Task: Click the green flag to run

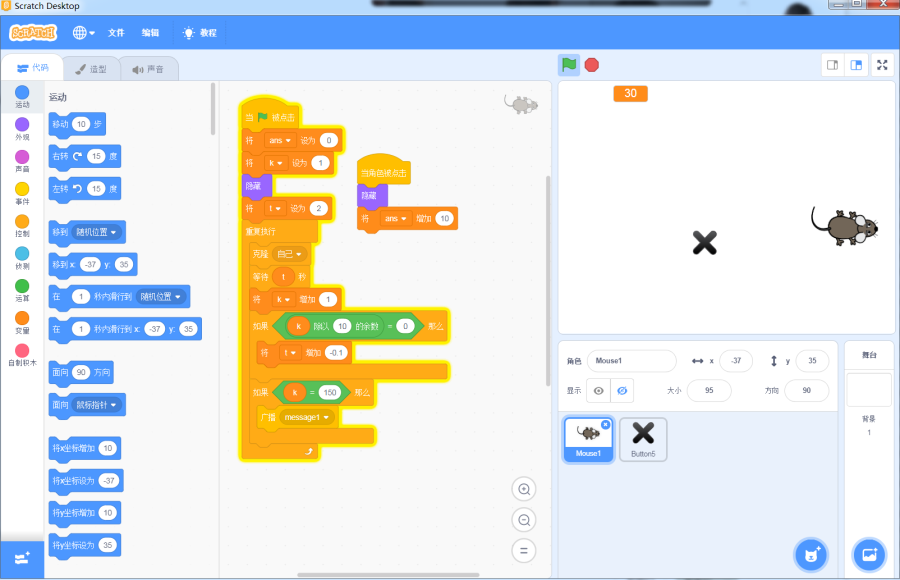Action: point(569,65)
